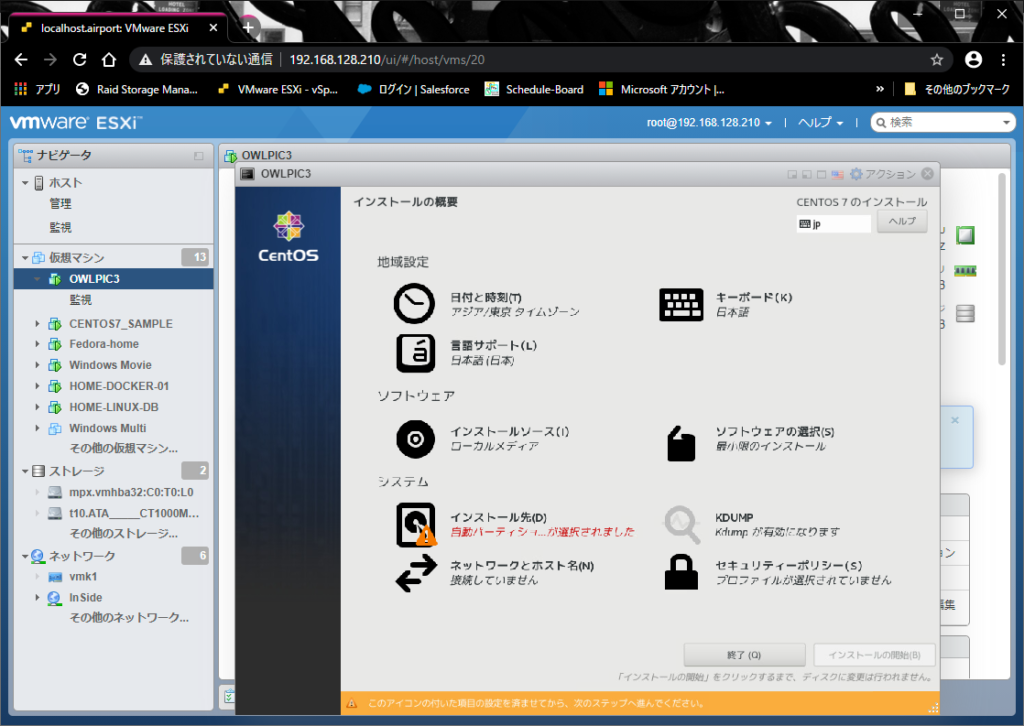1024x726 pixels.
Task: Open the KDUMP magnifier icon
Action: [x=682, y=524]
